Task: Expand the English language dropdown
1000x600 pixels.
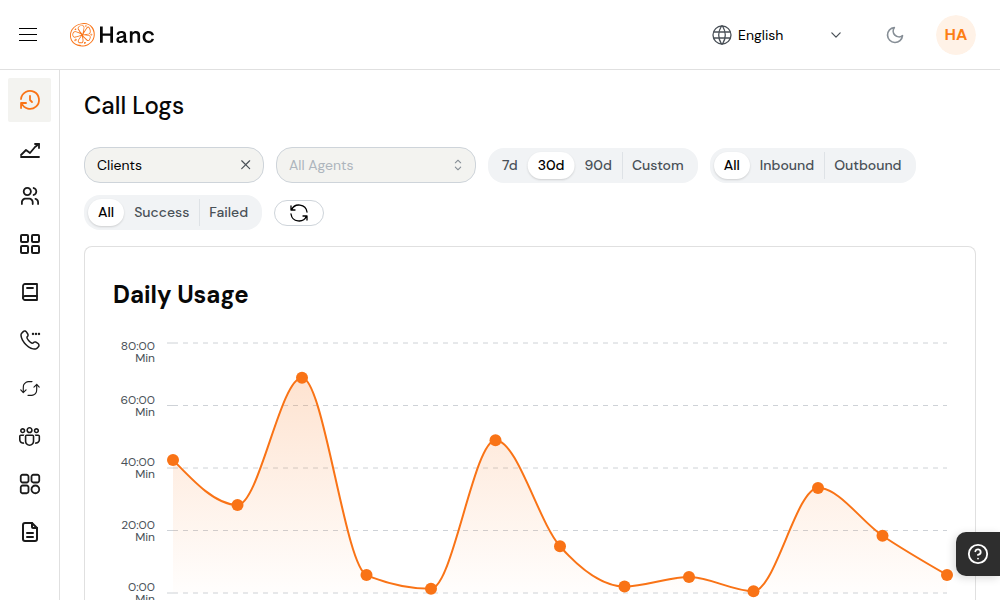Action: pos(777,35)
